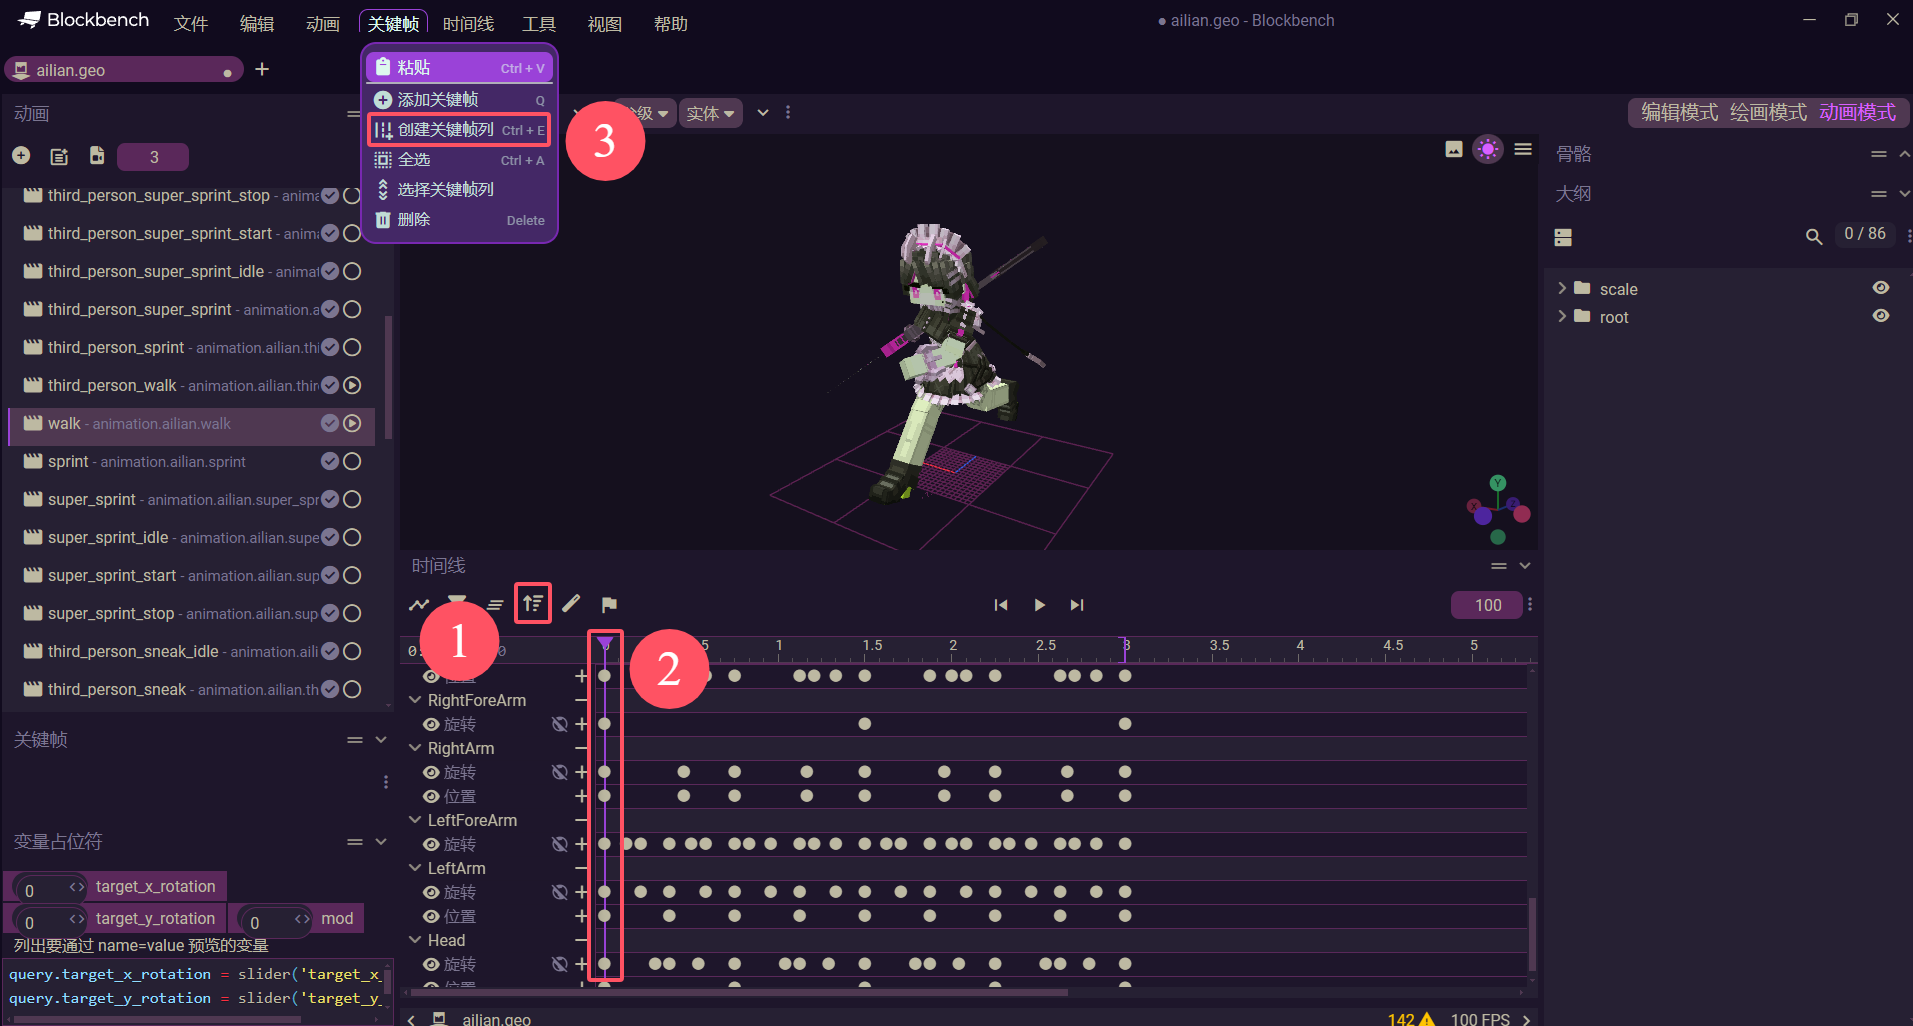
Task: Click the timeline flag marker icon
Action: [x=609, y=605]
